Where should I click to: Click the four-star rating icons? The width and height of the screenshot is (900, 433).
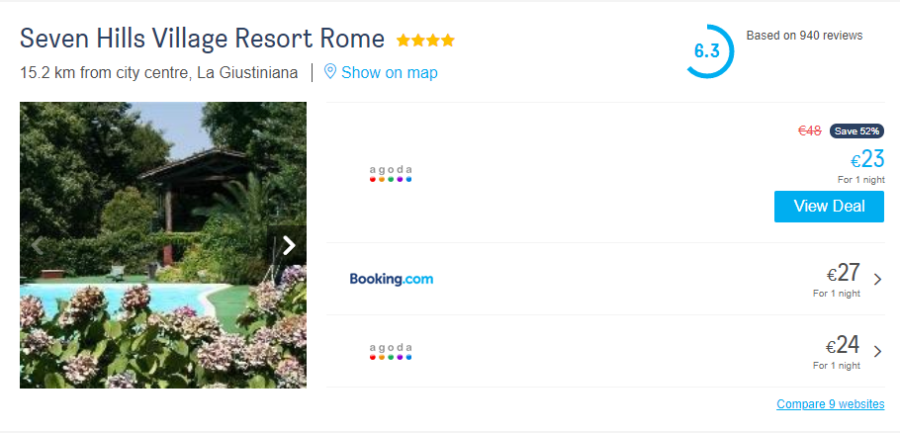[x=425, y=41]
